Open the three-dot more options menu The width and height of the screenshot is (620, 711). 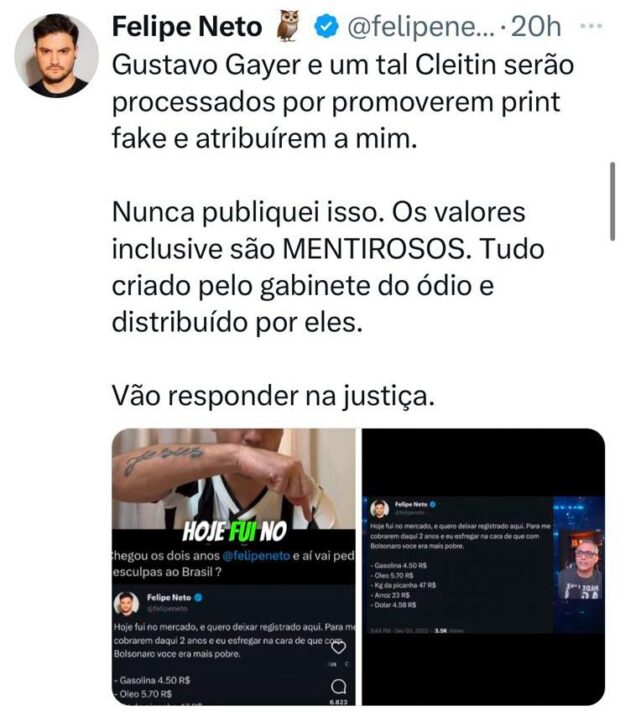[591, 26]
